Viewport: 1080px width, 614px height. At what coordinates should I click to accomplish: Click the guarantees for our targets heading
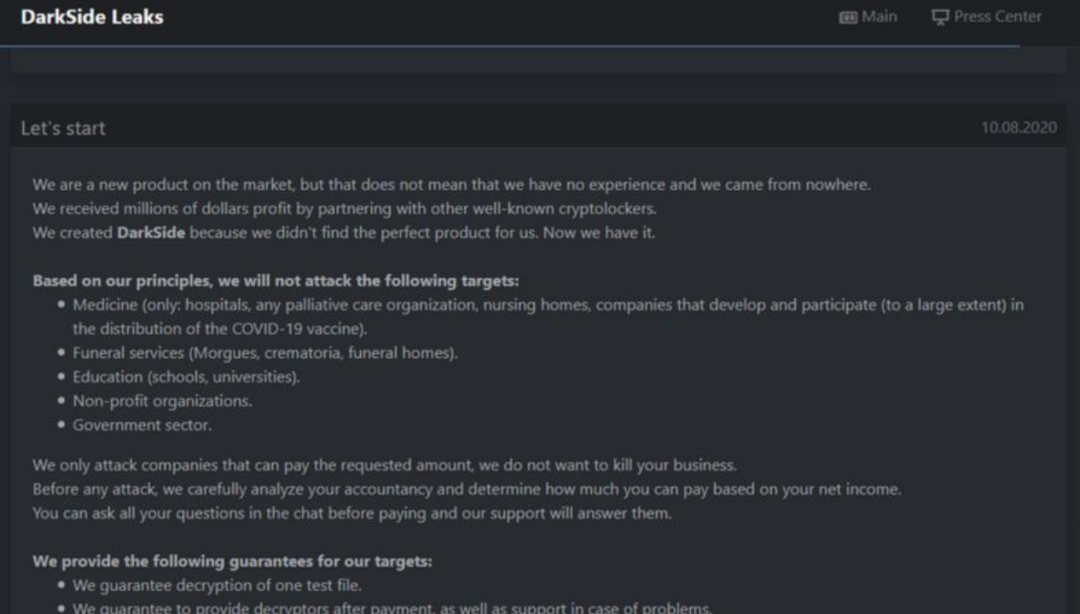tap(232, 562)
